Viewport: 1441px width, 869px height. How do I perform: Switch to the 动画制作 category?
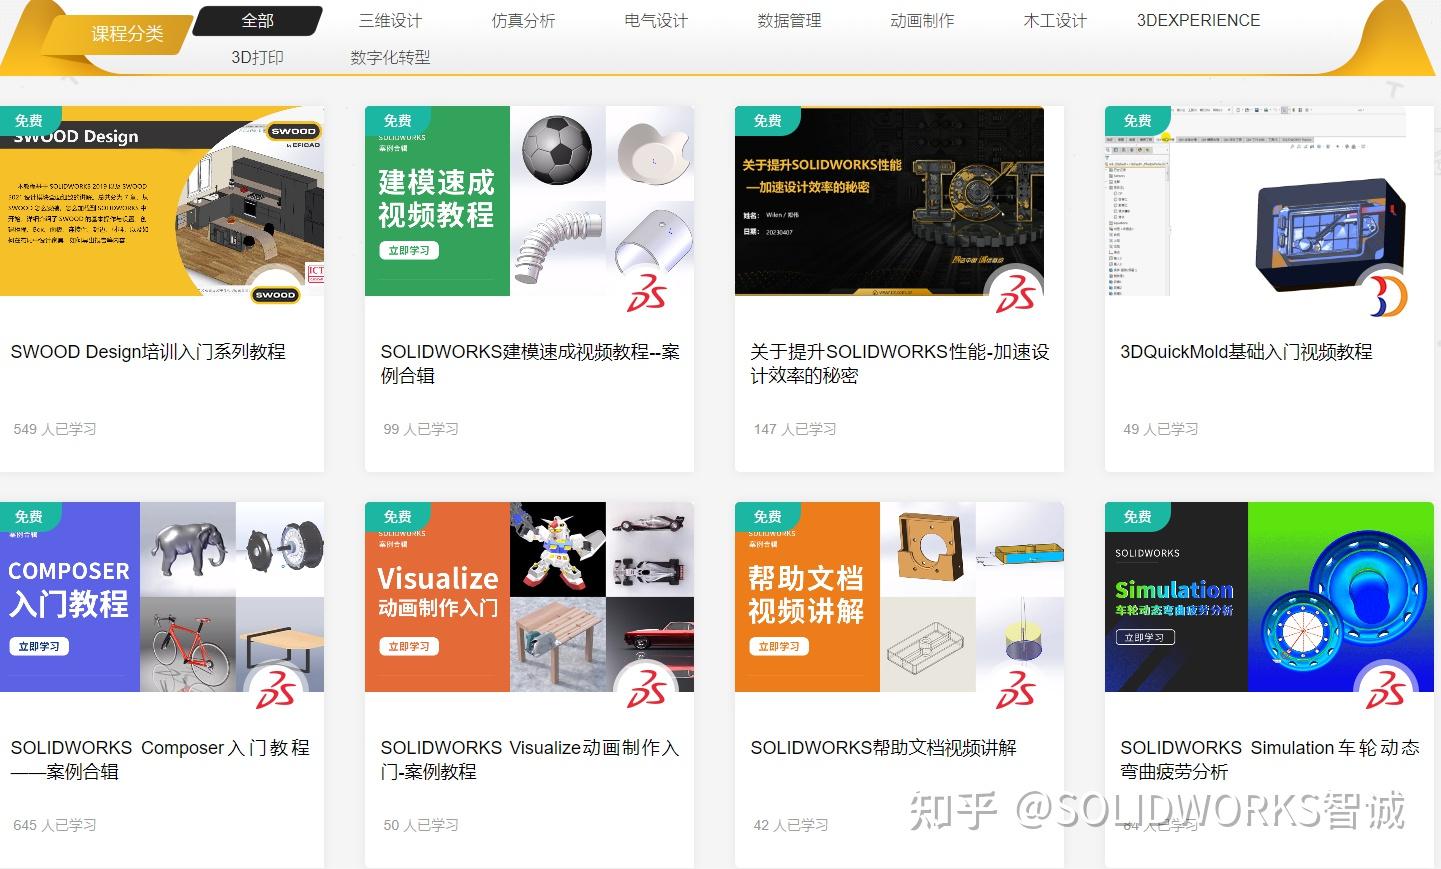point(923,20)
